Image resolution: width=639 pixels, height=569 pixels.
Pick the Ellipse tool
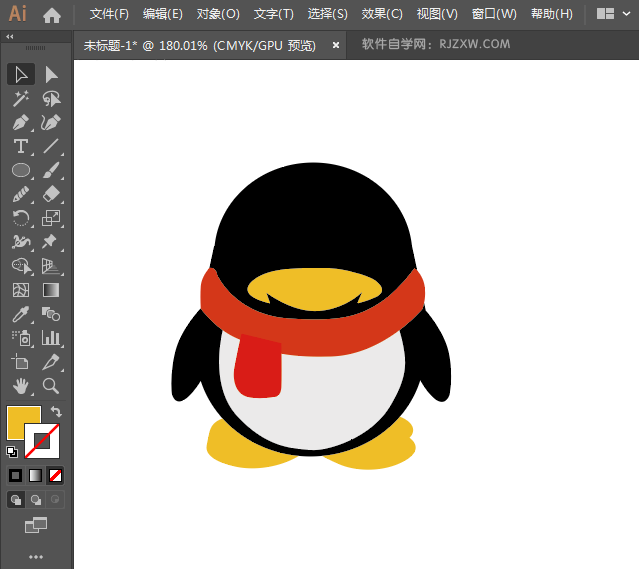tap(20, 170)
